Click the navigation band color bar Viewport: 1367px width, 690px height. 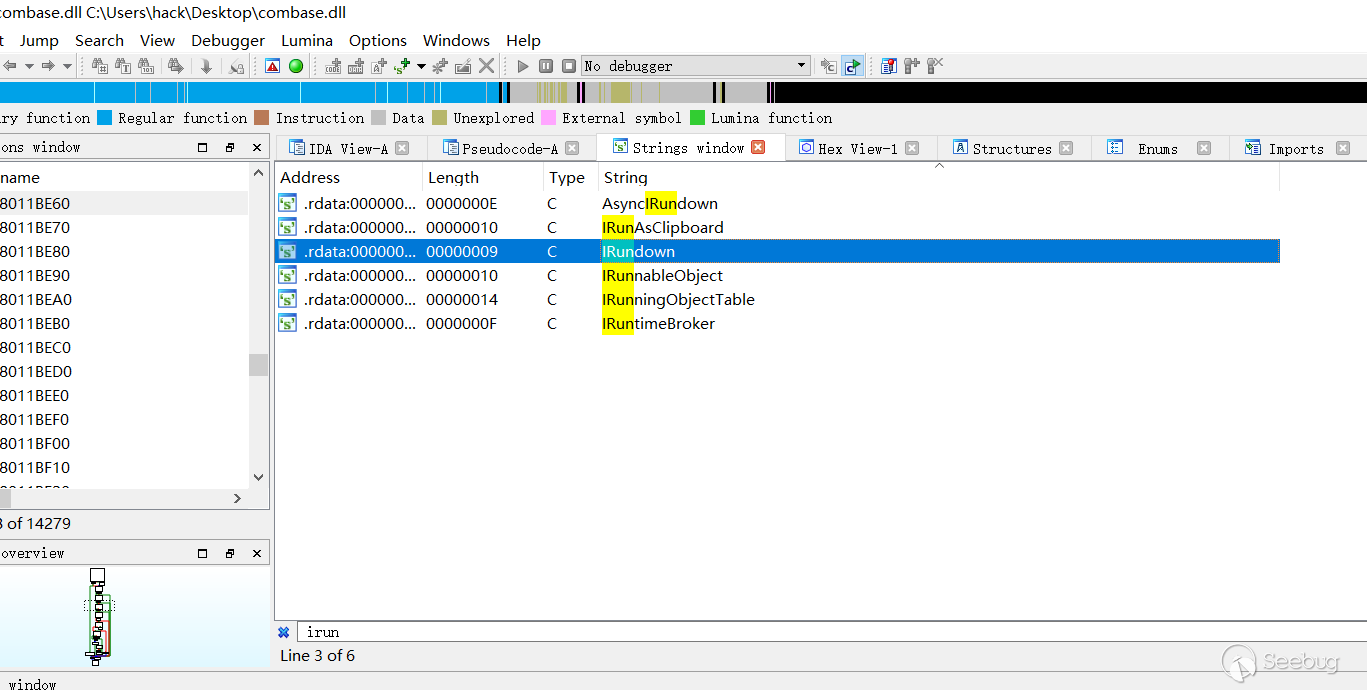click(683, 92)
